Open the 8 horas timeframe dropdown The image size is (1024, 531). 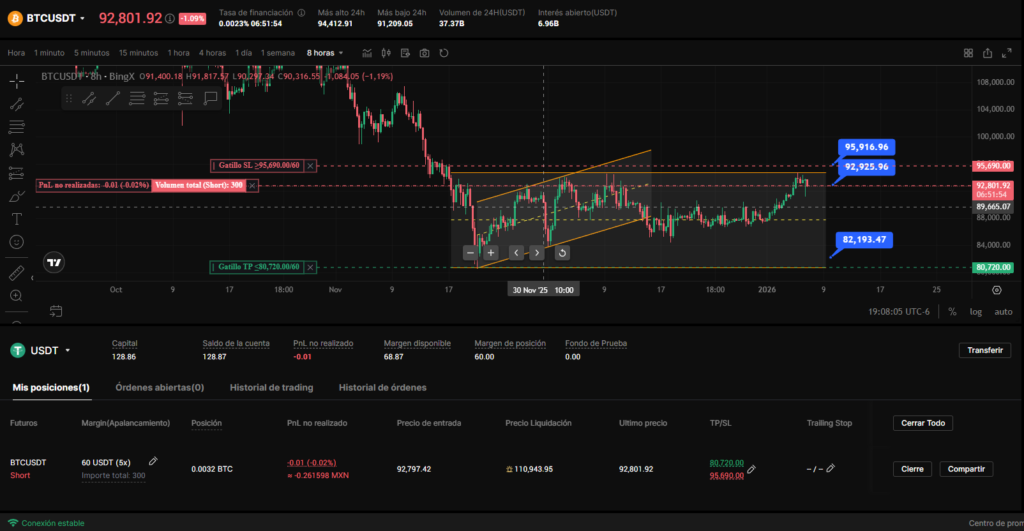pyautogui.click(x=325, y=53)
